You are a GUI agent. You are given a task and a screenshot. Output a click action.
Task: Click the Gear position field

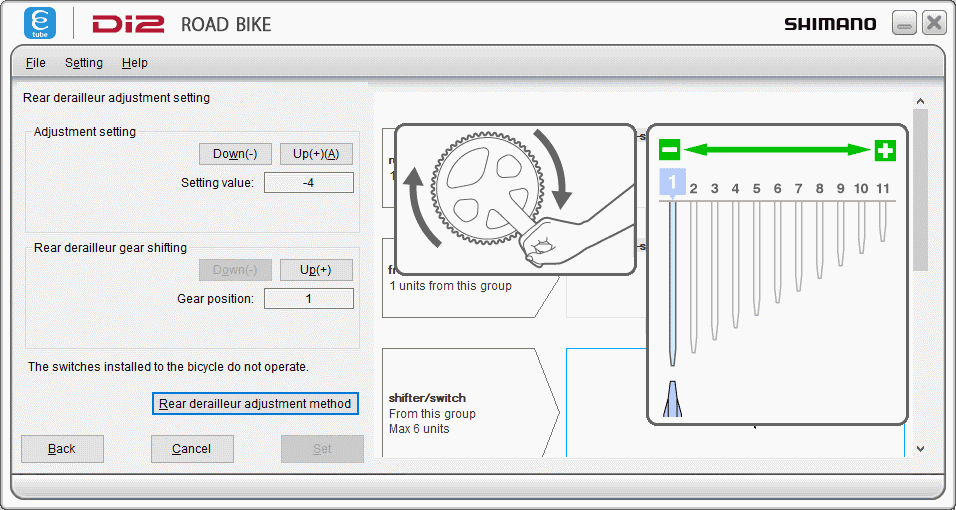[x=308, y=299]
